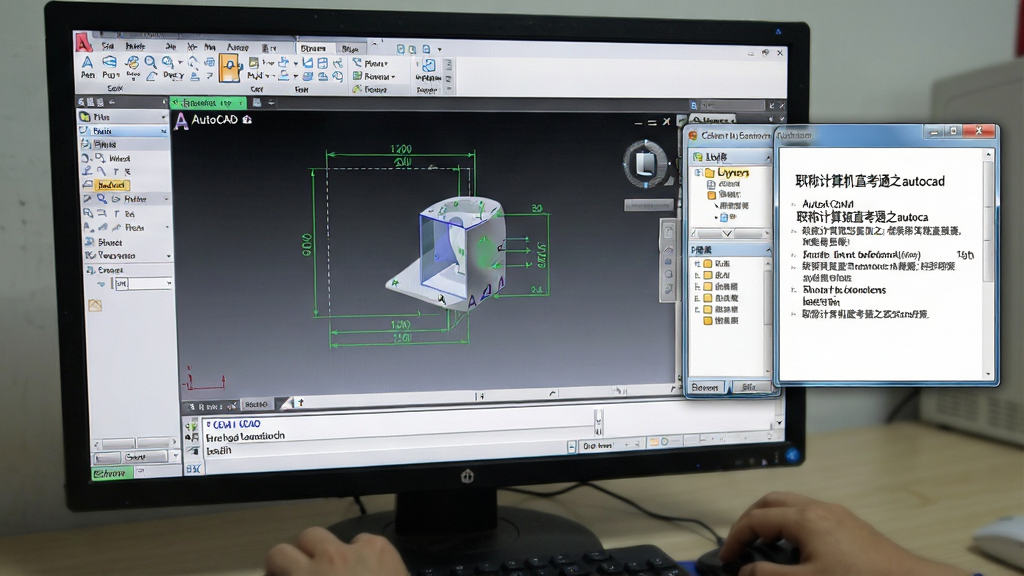Click scroll-up arrow in the text document window
1024x576 pixels.
click(987, 155)
